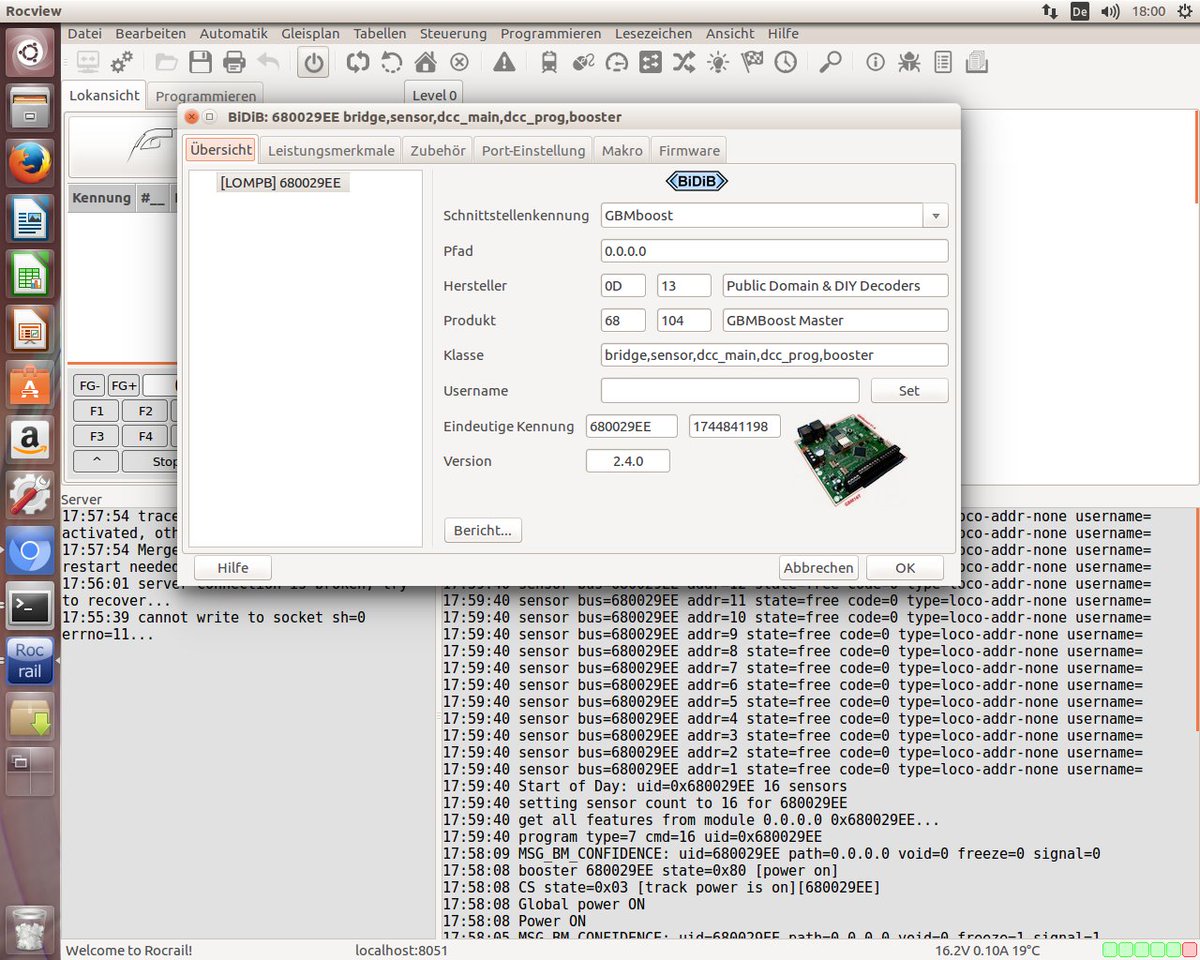1200x960 pixels.
Task: Open the Firmware tab
Action: [689, 151]
